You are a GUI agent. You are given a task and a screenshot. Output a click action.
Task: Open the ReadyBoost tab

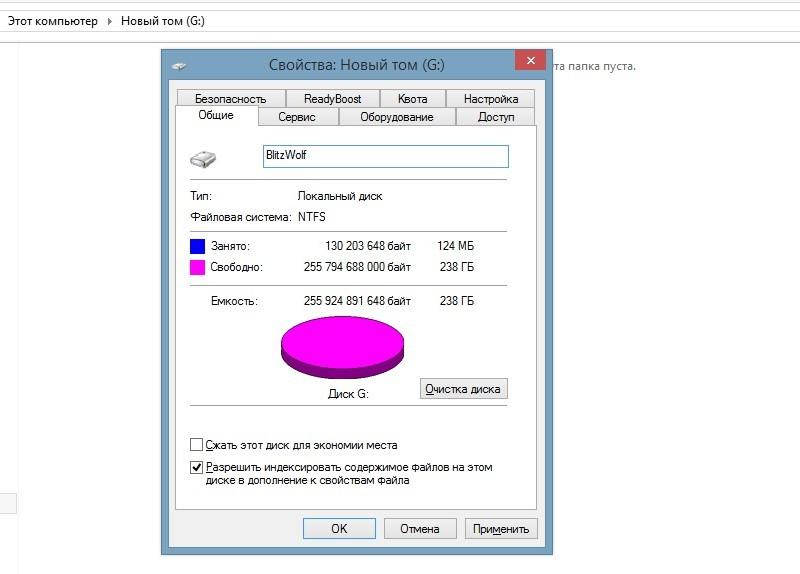pyautogui.click(x=333, y=98)
